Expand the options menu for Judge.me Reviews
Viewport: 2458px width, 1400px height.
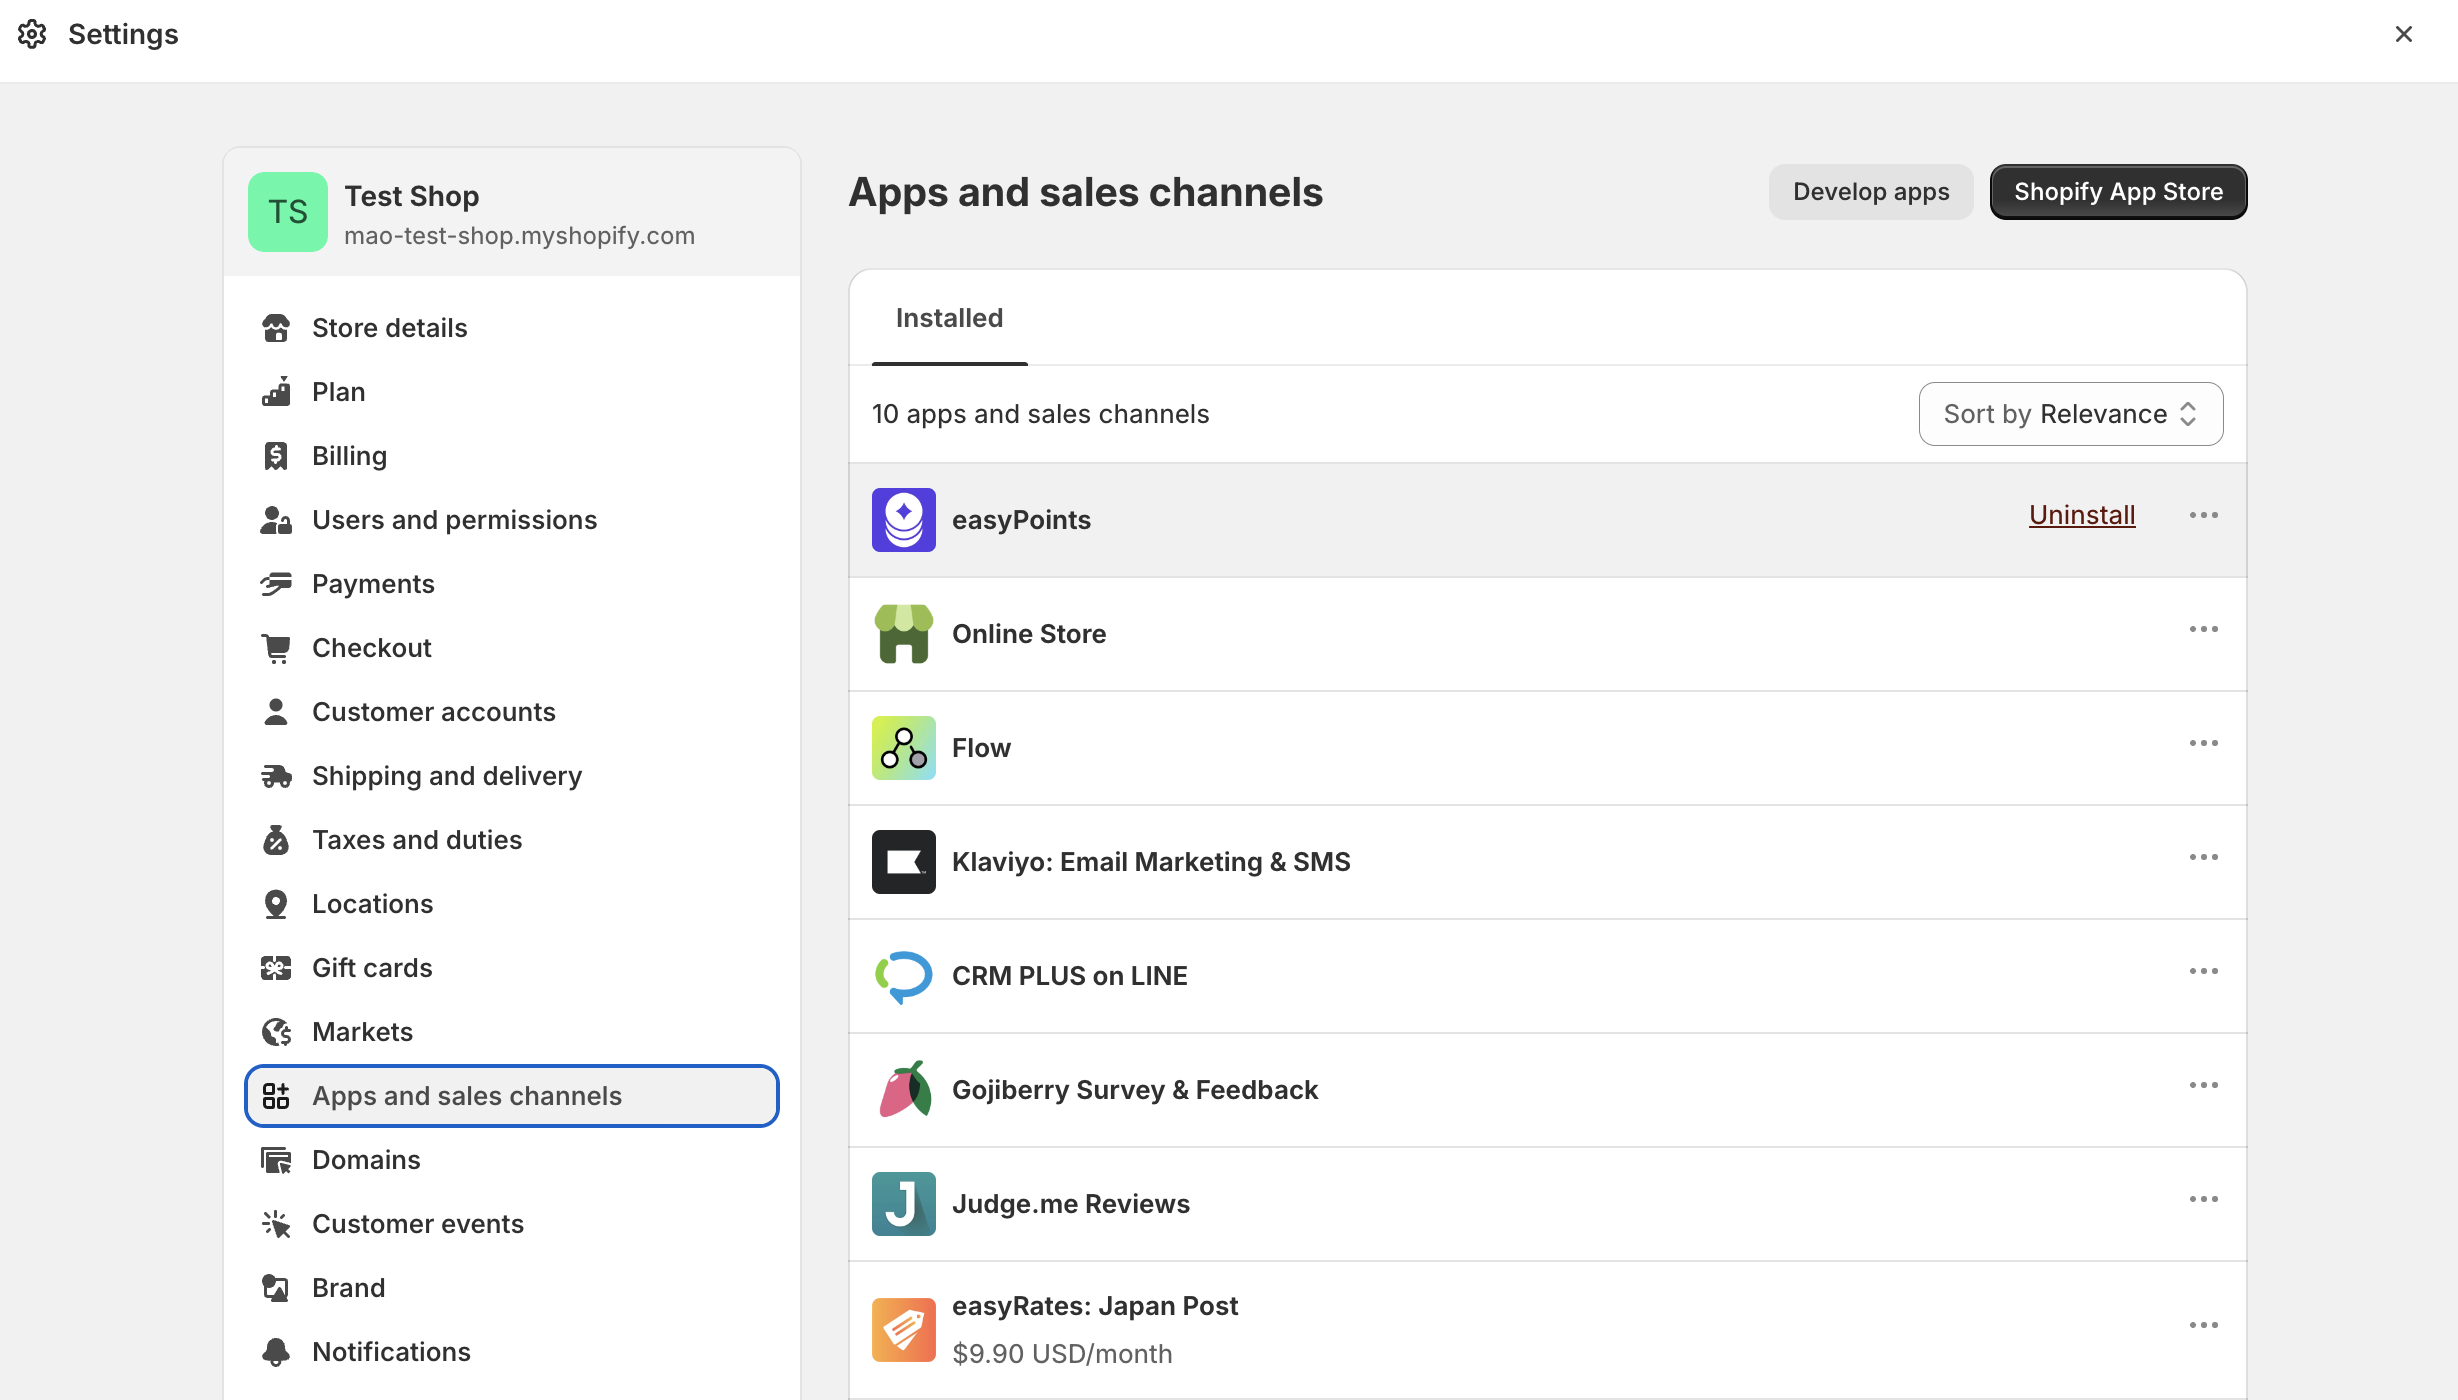coord(2203,1200)
